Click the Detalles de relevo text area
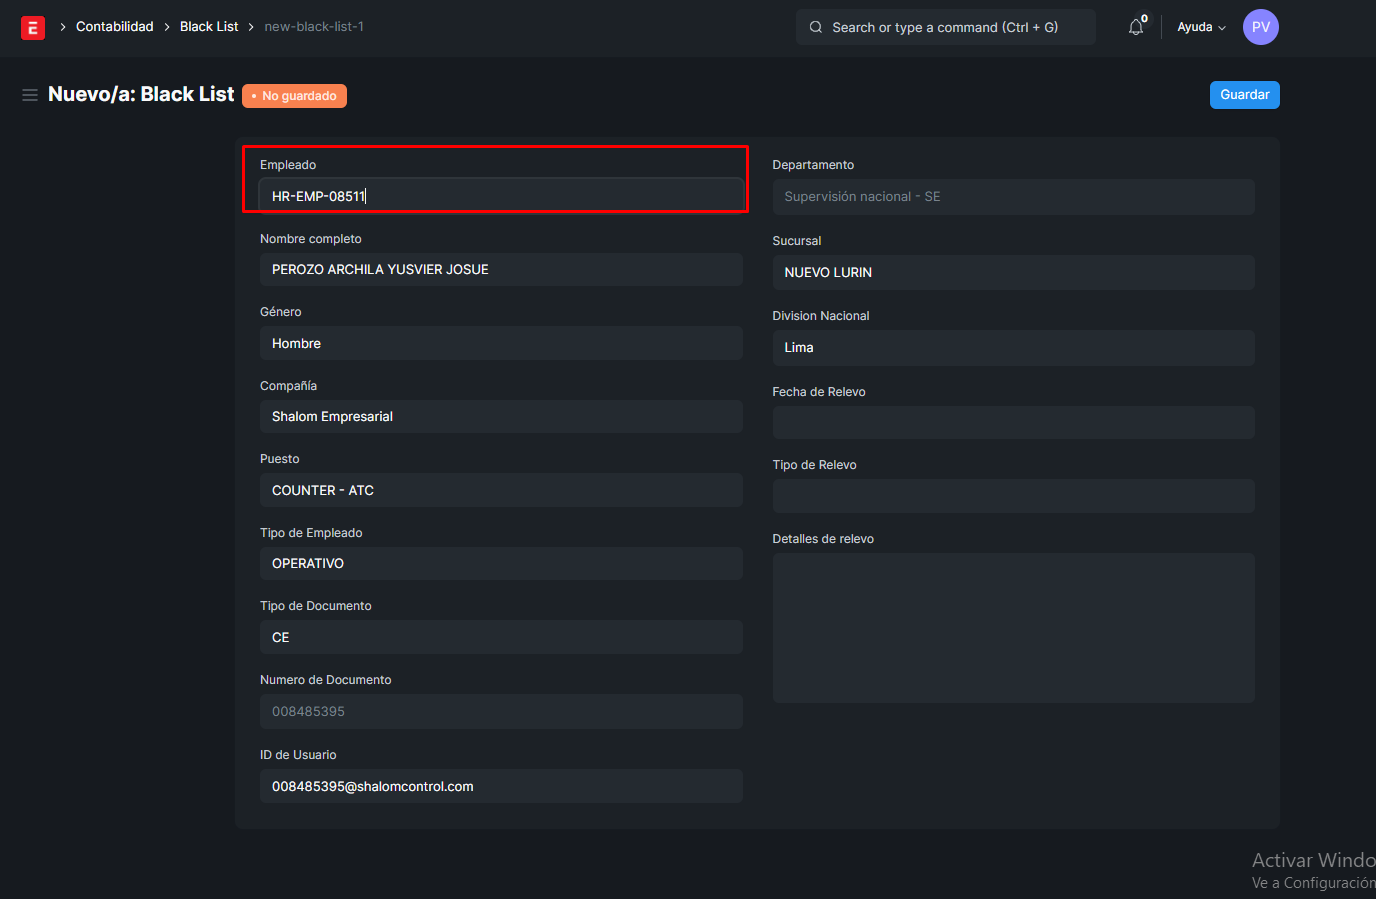The width and height of the screenshot is (1376, 899). (x=1012, y=628)
